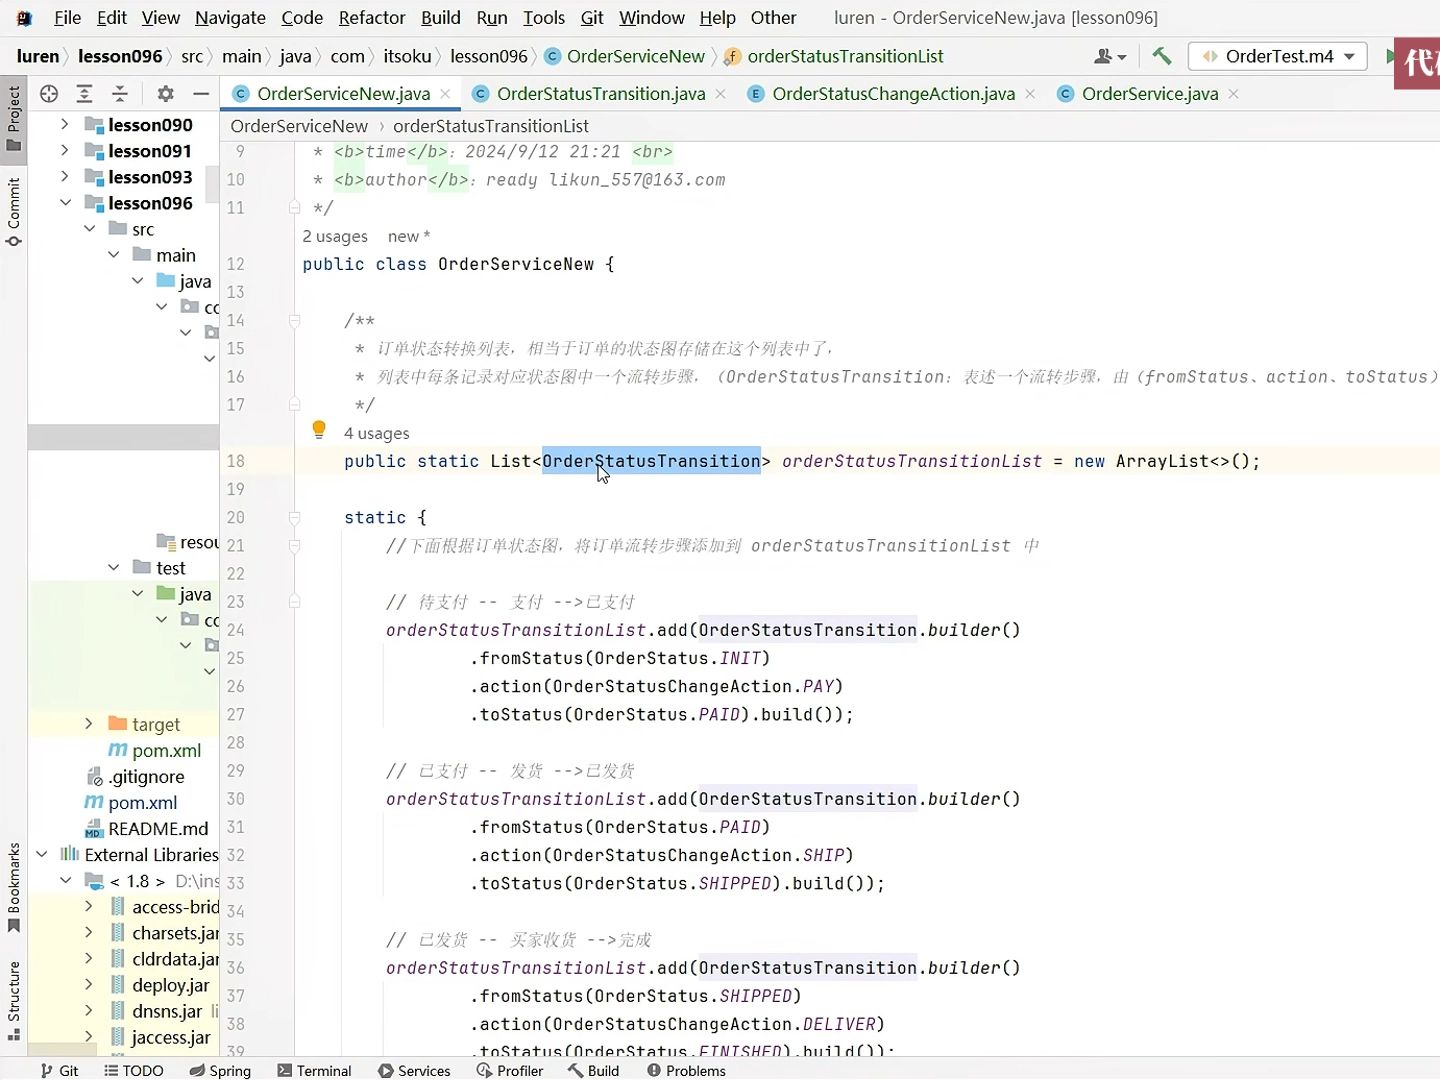1440x1080 pixels.
Task: Collapse the src folder
Action: 89,228
